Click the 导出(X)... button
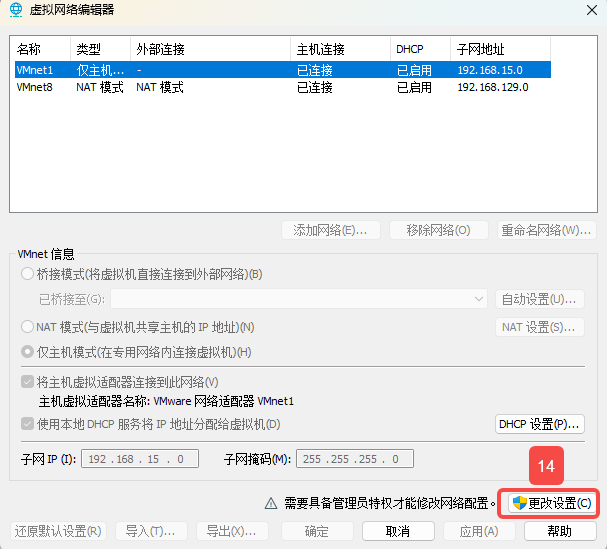607x549 pixels. (x=232, y=531)
